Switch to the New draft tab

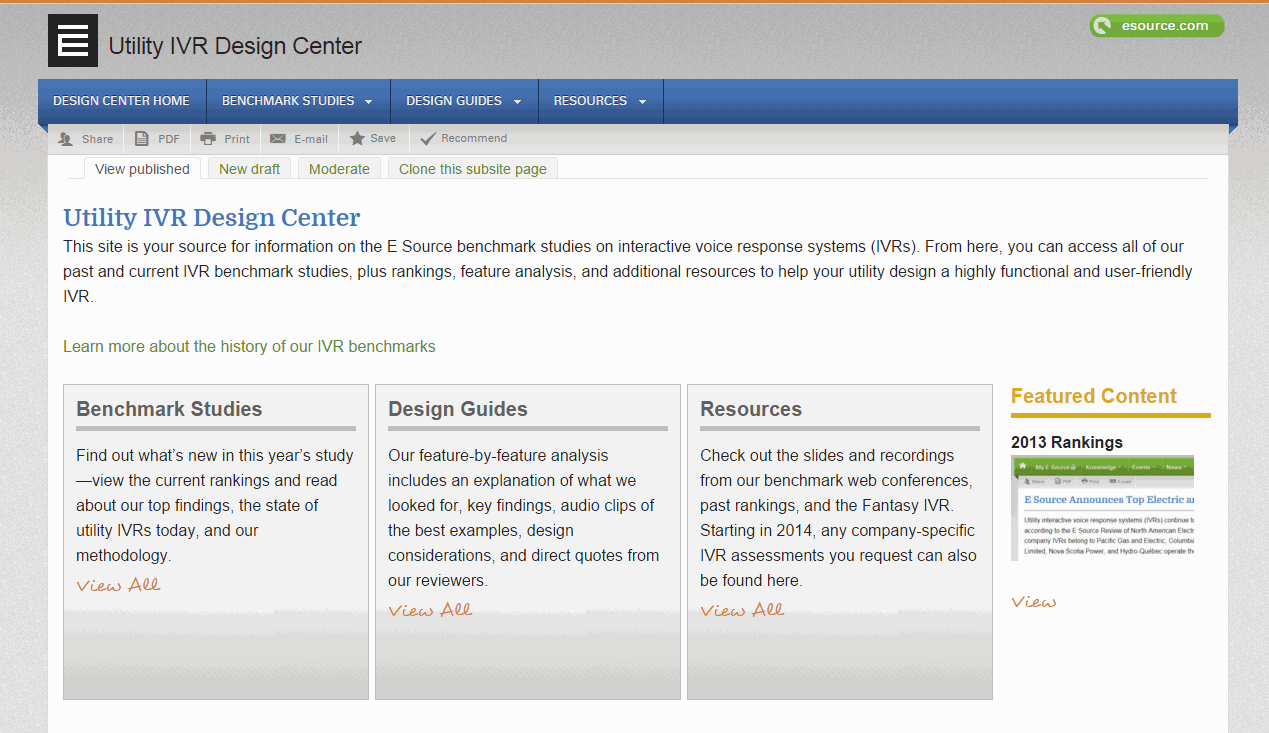pyautogui.click(x=249, y=169)
